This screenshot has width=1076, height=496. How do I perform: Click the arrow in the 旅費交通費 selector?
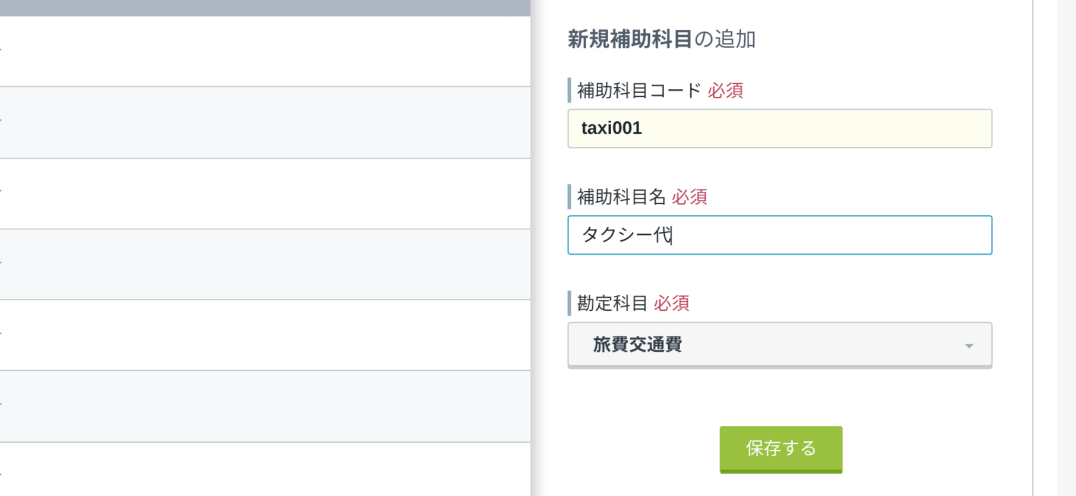click(x=969, y=346)
